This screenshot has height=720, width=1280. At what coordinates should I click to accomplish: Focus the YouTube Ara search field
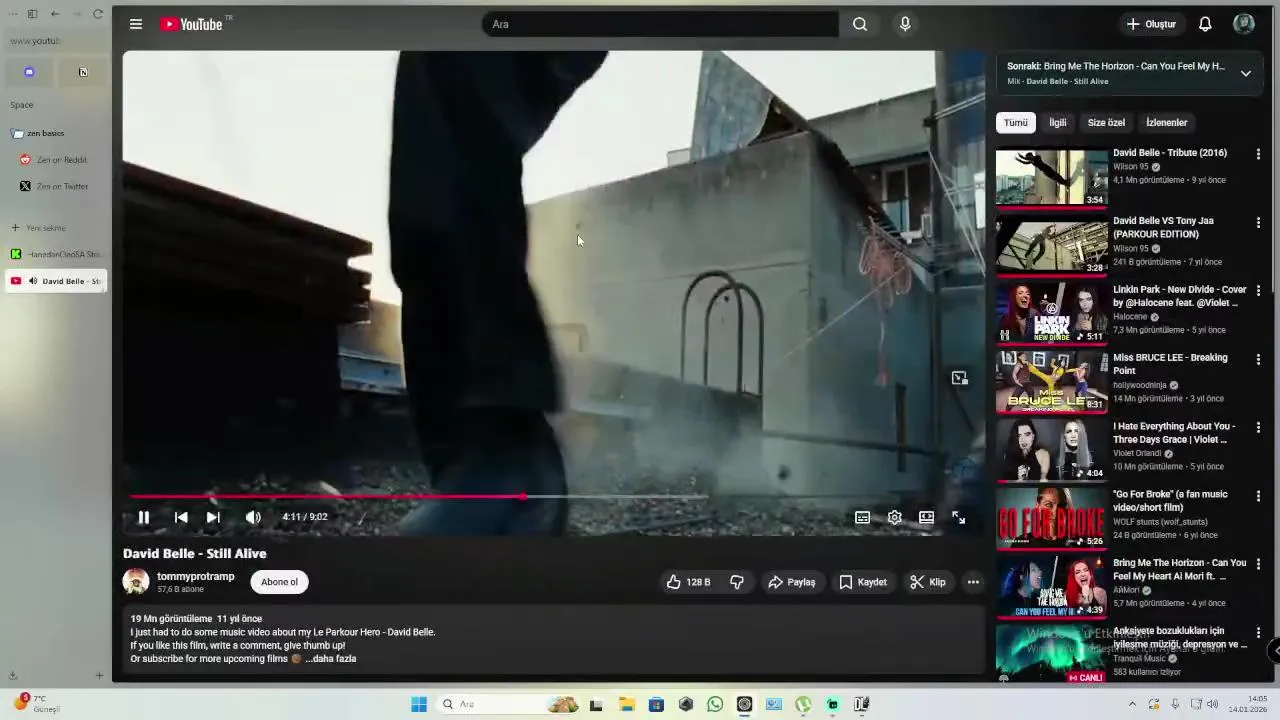[x=661, y=24]
